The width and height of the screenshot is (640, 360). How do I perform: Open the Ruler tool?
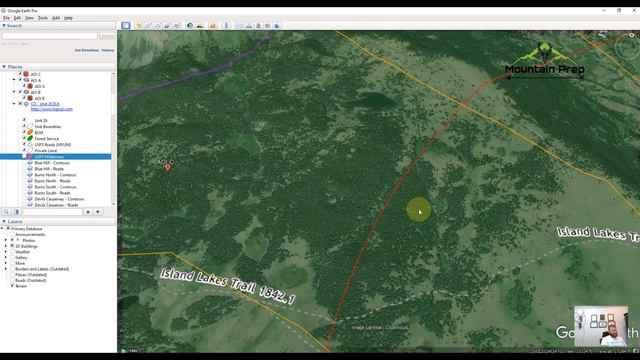(227, 26)
